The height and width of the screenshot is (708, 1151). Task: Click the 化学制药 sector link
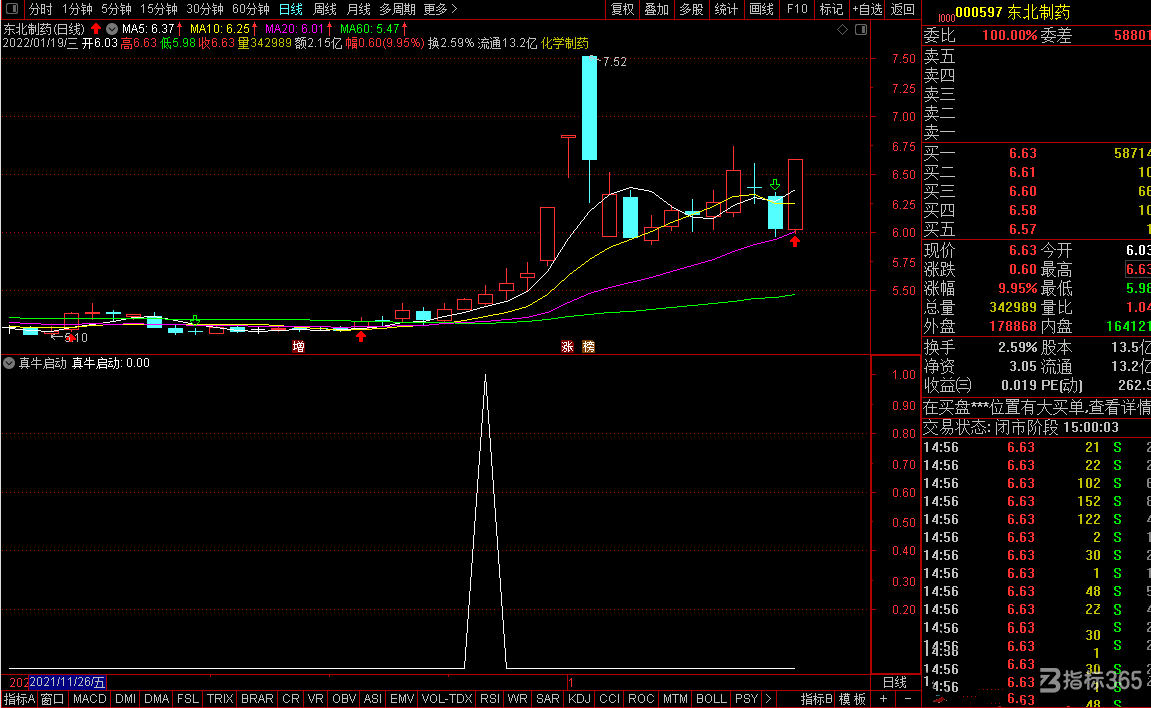pyautogui.click(x=564, y=43)
